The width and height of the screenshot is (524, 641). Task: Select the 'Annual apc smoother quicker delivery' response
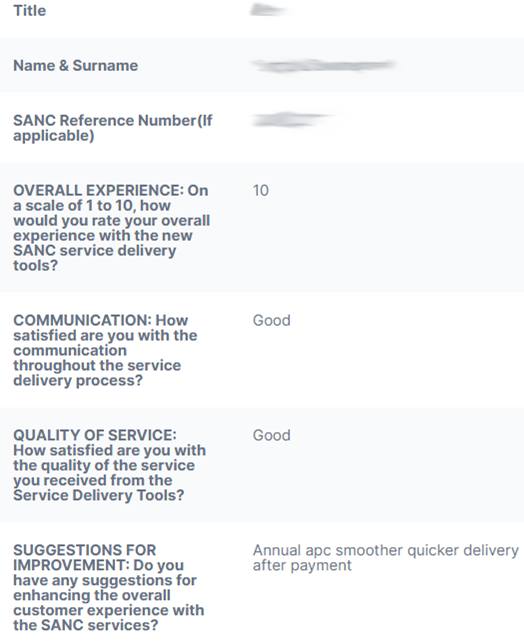[386, 550]
